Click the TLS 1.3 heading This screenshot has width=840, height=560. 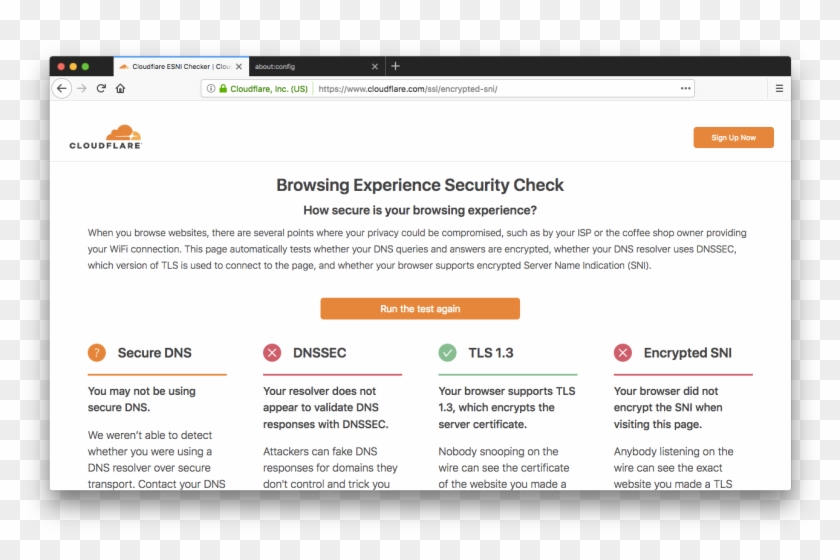(491, 353)
